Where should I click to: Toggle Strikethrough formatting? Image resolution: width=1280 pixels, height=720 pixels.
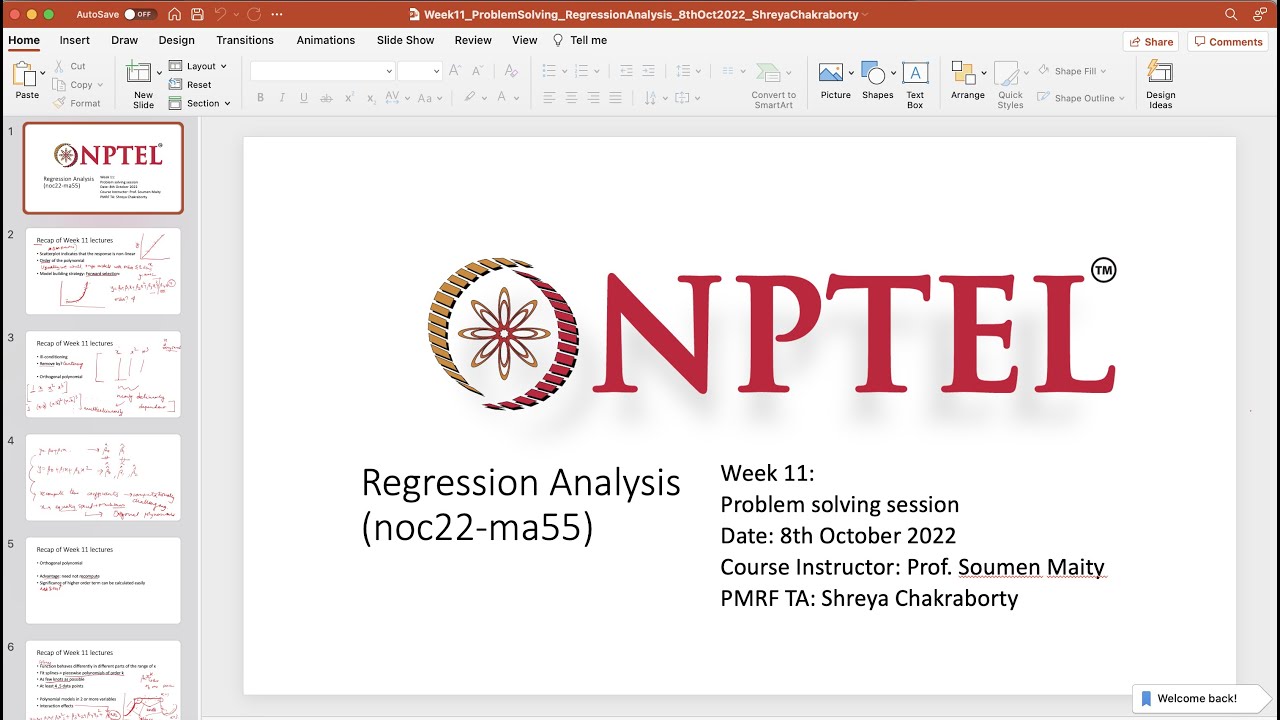click(x=327, y=98)
